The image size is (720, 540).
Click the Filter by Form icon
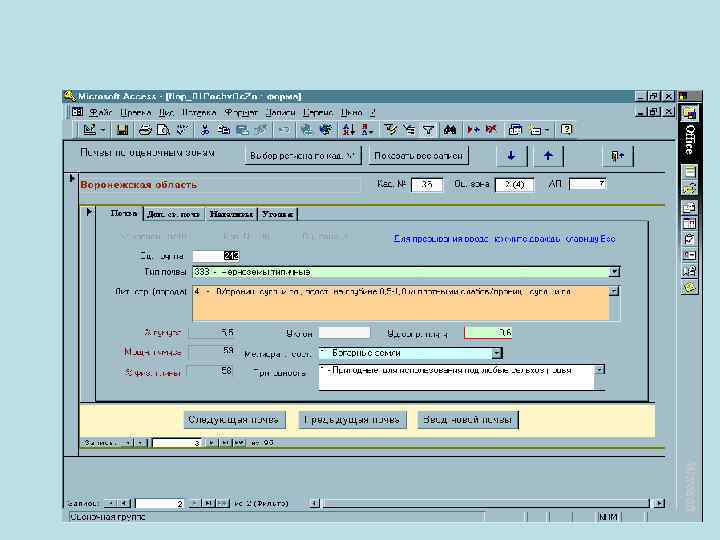pyautogui.click(x=409, y=130)
